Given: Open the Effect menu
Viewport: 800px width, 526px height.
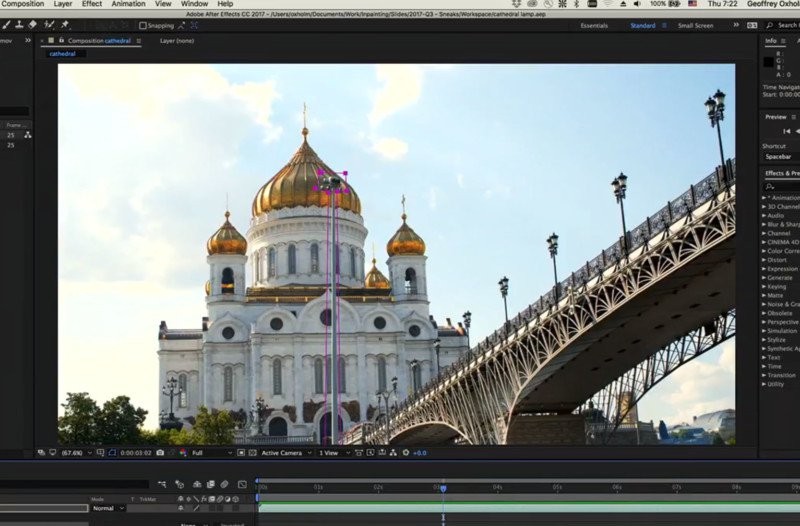Looking at the screenshot, I should pos(92,4).
